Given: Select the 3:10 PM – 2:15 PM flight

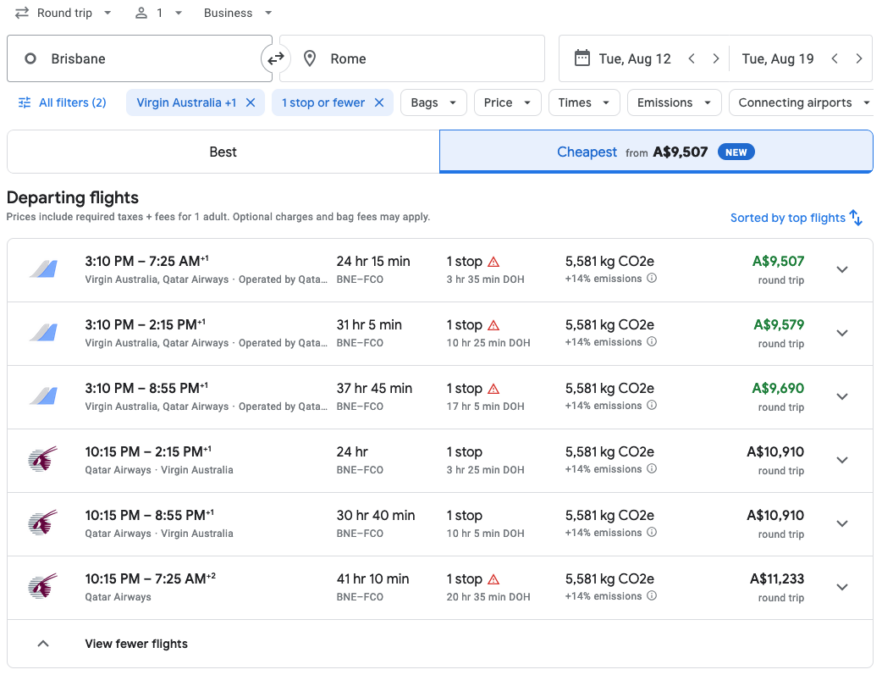Looking at the screenshot, I should (x=440, y=334).
